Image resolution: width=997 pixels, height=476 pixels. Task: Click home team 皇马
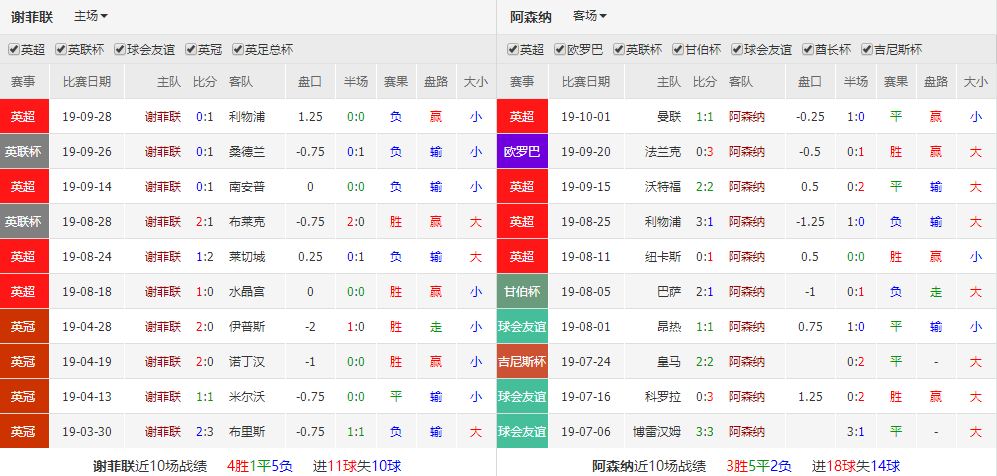click(x=669, y=362)
